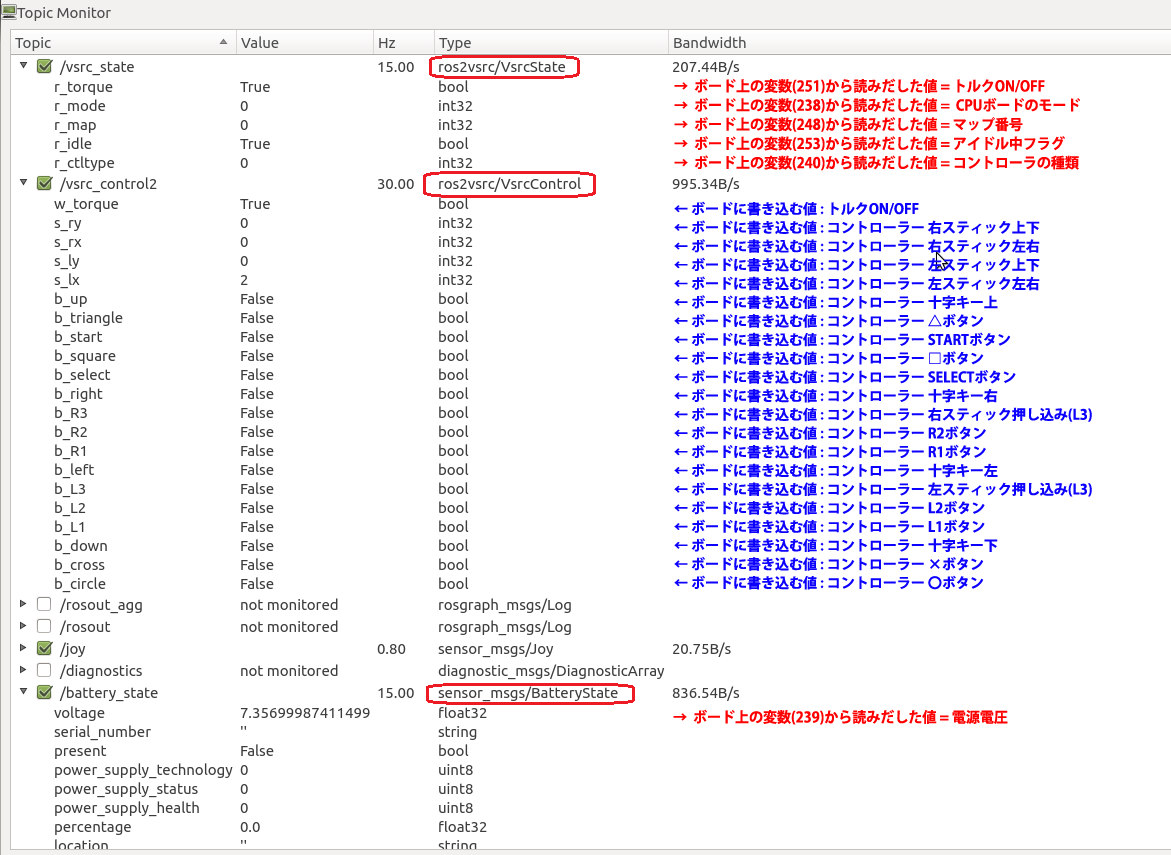Expand the /rosout topic
This screenshot has height=855, width=1171.
point(23,626)
